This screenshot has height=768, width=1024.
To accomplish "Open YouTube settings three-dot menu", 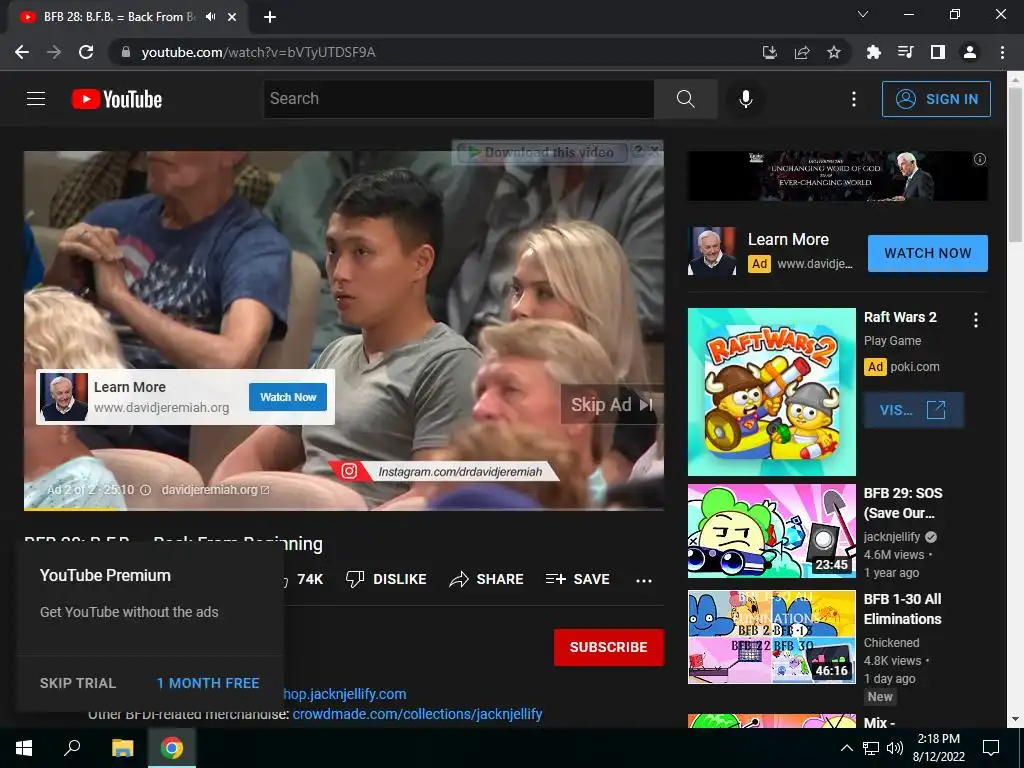I will pyautogui.click(x=854, y=99).
